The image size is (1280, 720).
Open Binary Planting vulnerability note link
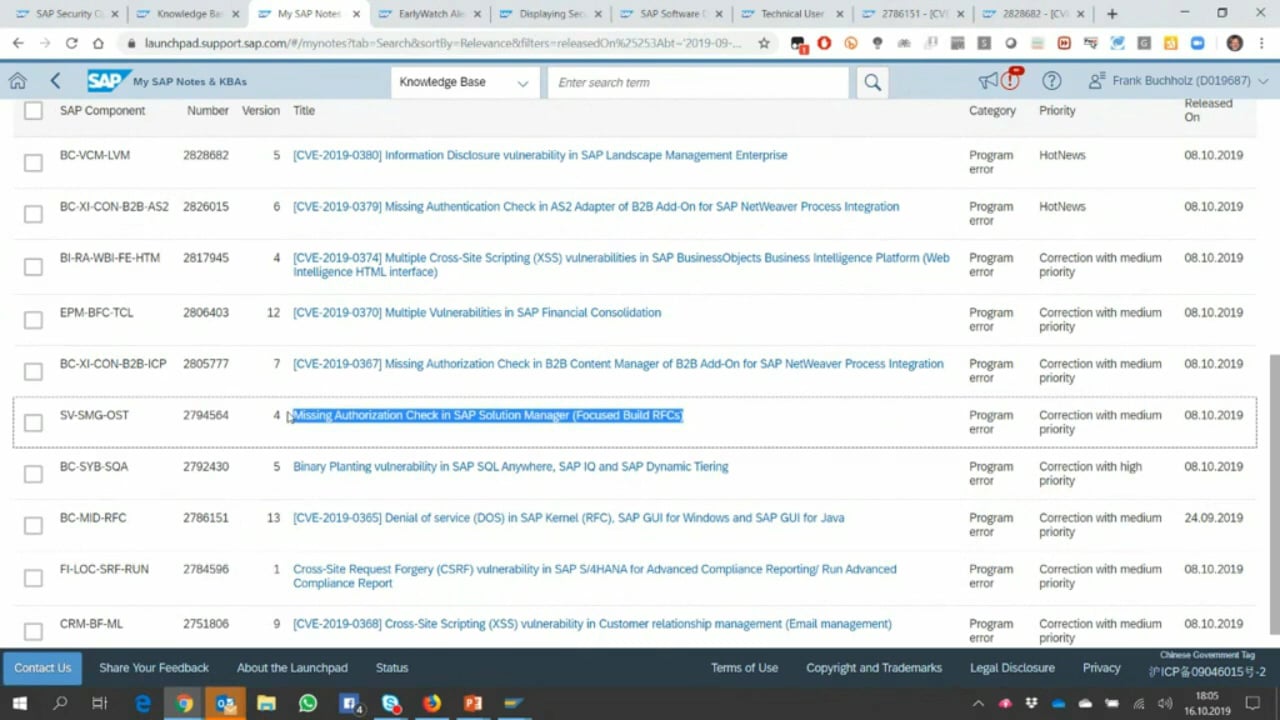pyautogui.click(x=510, y=467)
